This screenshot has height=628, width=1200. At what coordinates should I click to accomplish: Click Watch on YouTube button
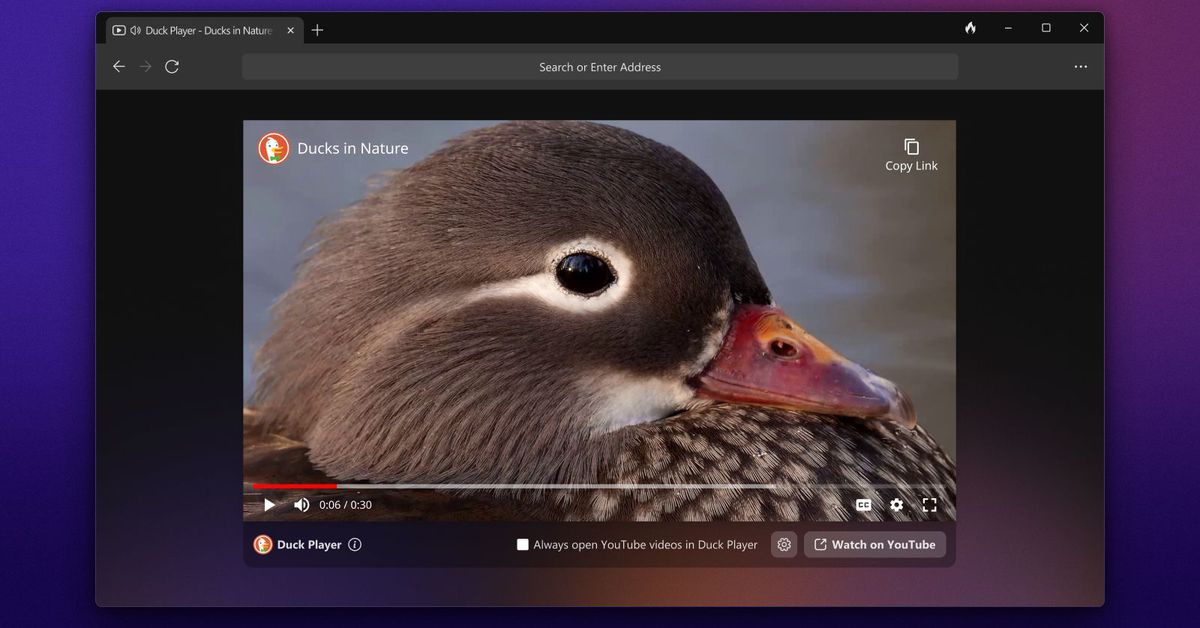[874, 545]
